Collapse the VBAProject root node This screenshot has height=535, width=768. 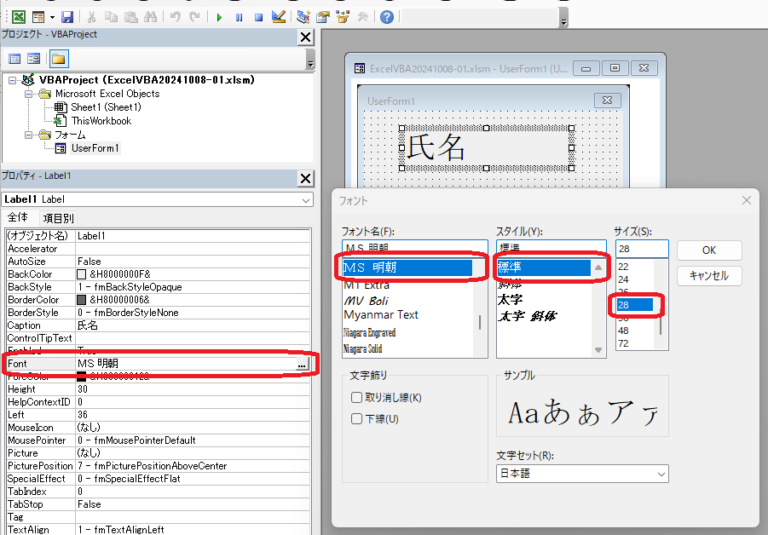(12, 80)
